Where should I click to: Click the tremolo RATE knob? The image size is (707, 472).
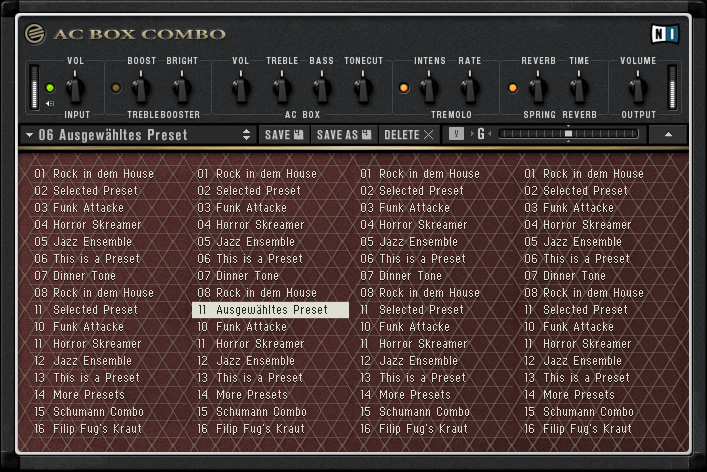[469, 88]
